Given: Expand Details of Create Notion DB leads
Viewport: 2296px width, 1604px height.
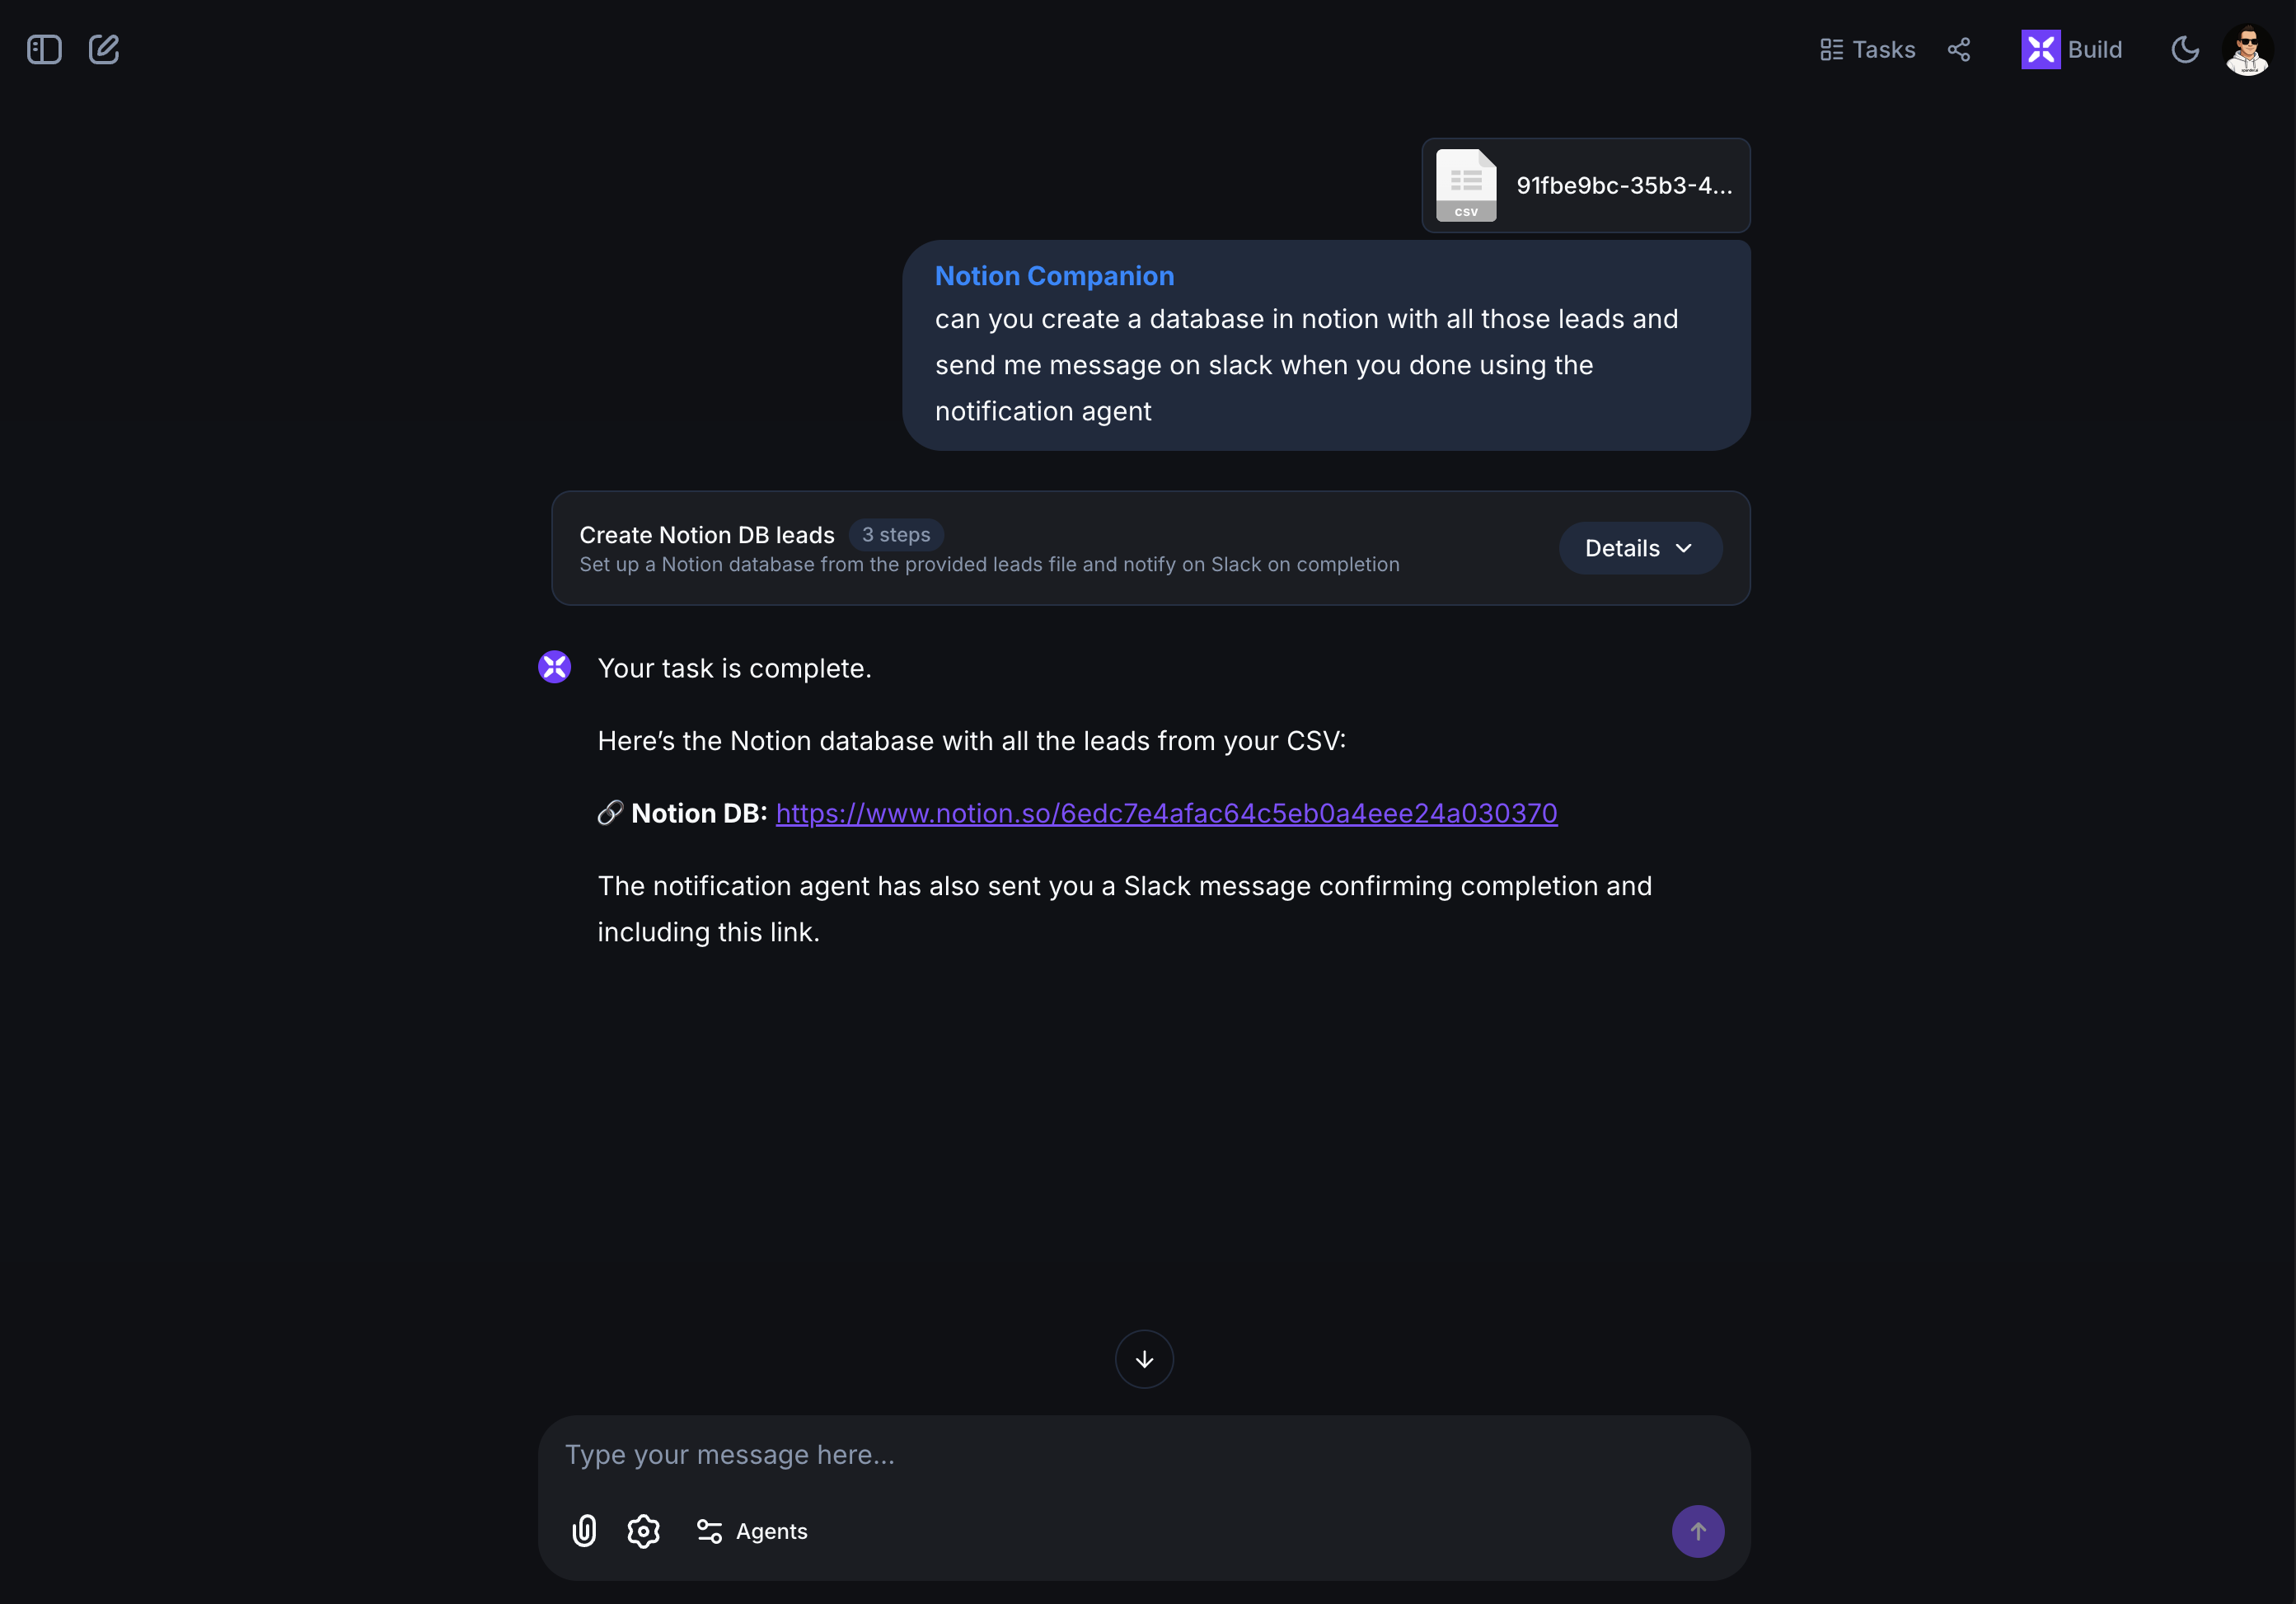Looking at the screenshot, I should pyautogui.click(x=1638, y=547).
